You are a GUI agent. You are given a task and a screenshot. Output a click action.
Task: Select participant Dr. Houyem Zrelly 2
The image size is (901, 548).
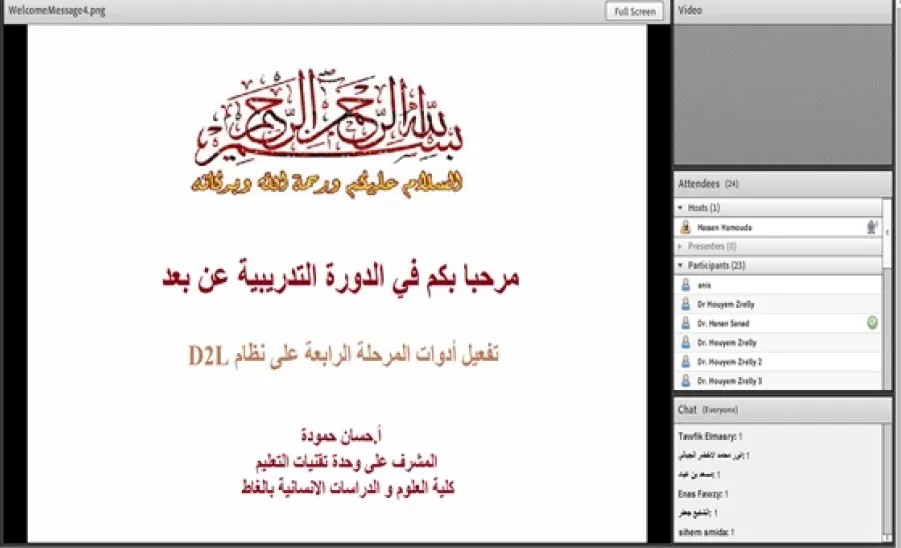tap(778, 362)
